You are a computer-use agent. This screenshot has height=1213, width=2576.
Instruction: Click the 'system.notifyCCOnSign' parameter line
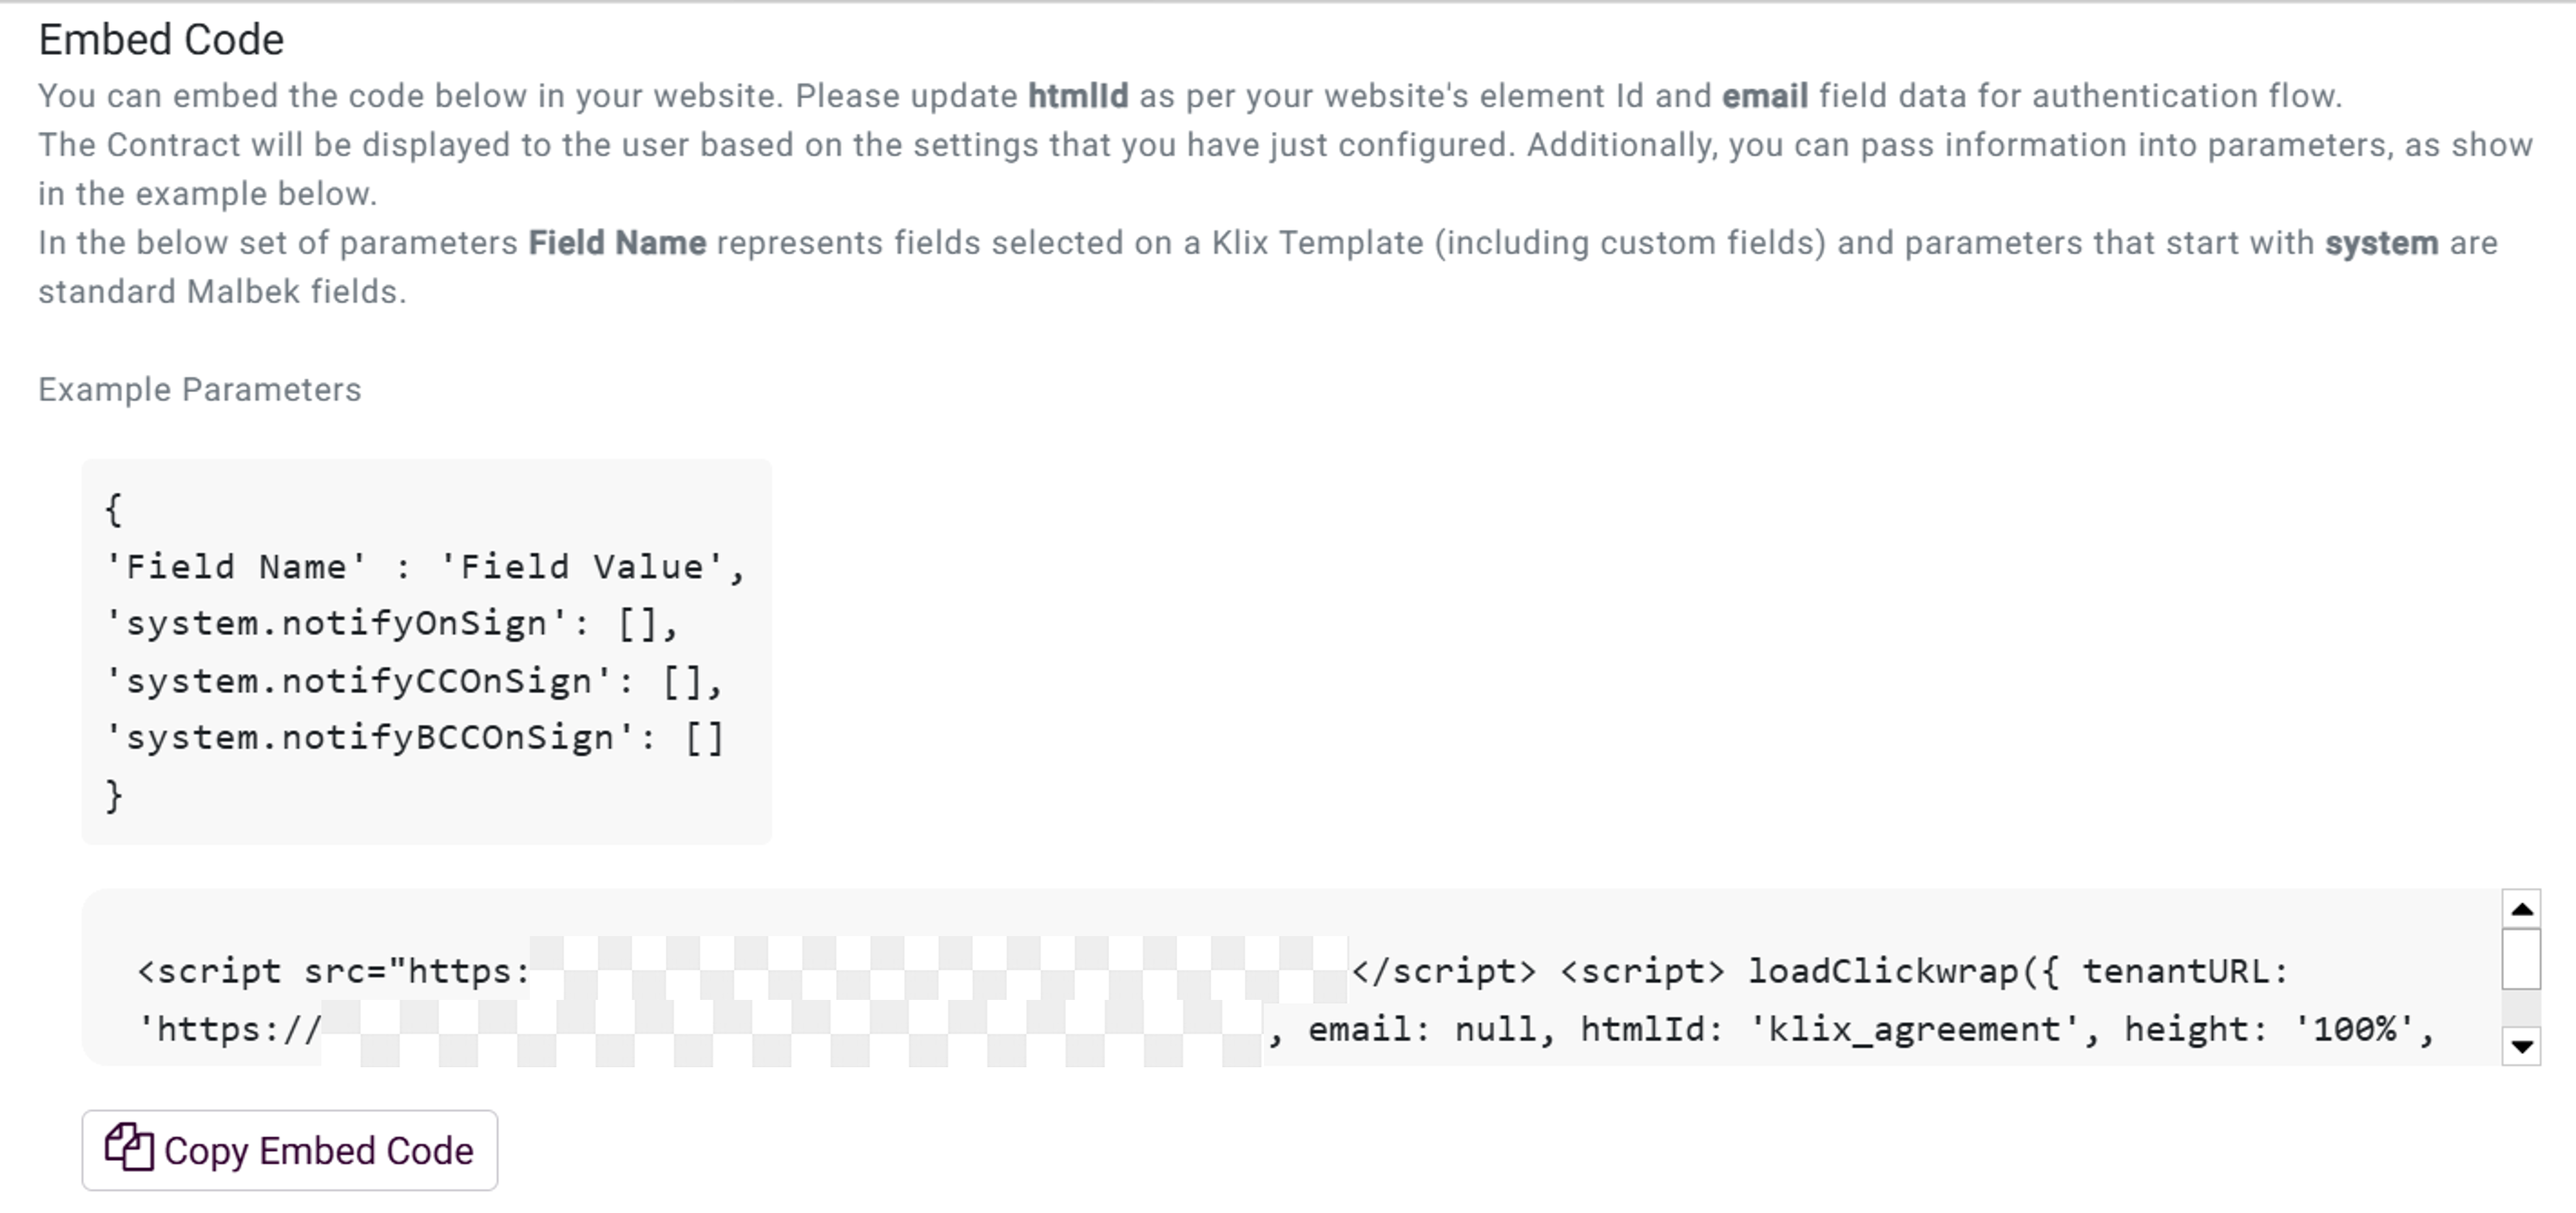[x=414, y=682]
